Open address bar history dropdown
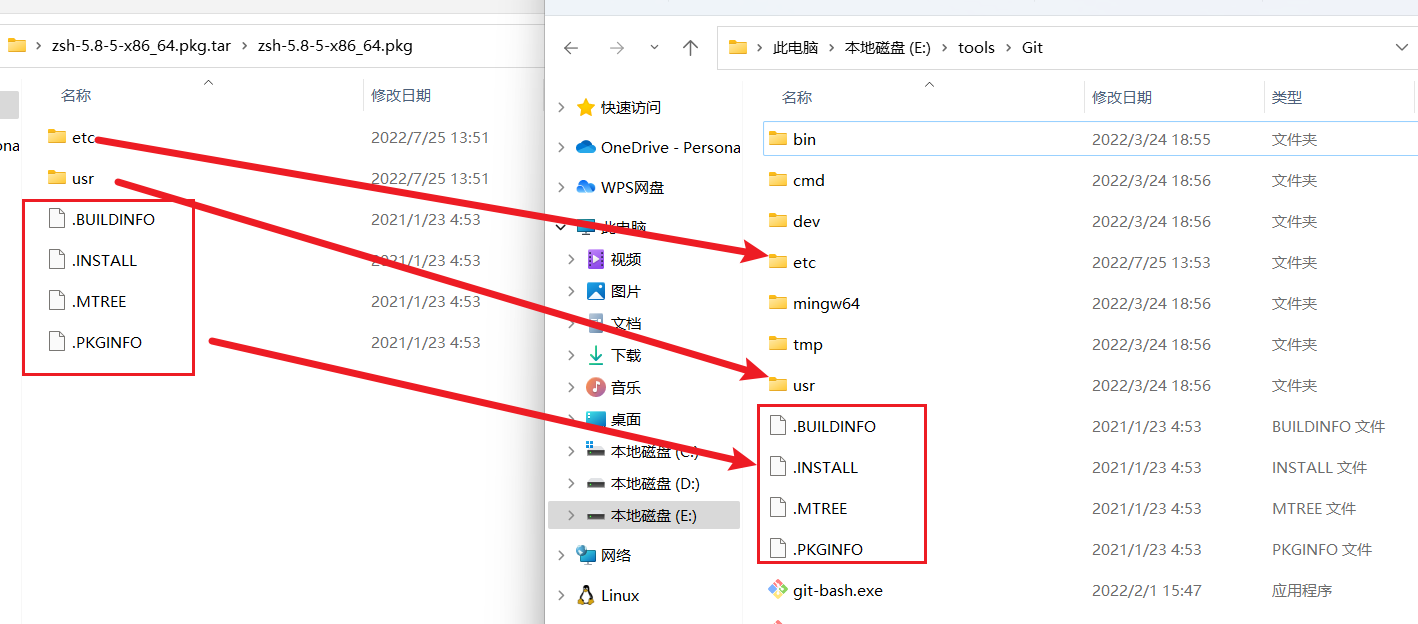This screenshot has height=624, width=1418. pos(1400,47)
